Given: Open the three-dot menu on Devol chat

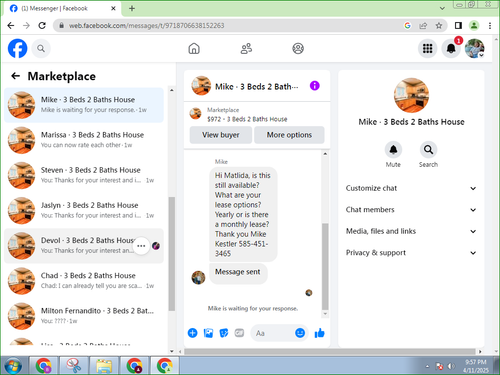Looking at the screenshot, I should pyautogui.click(x=141, y=246).
